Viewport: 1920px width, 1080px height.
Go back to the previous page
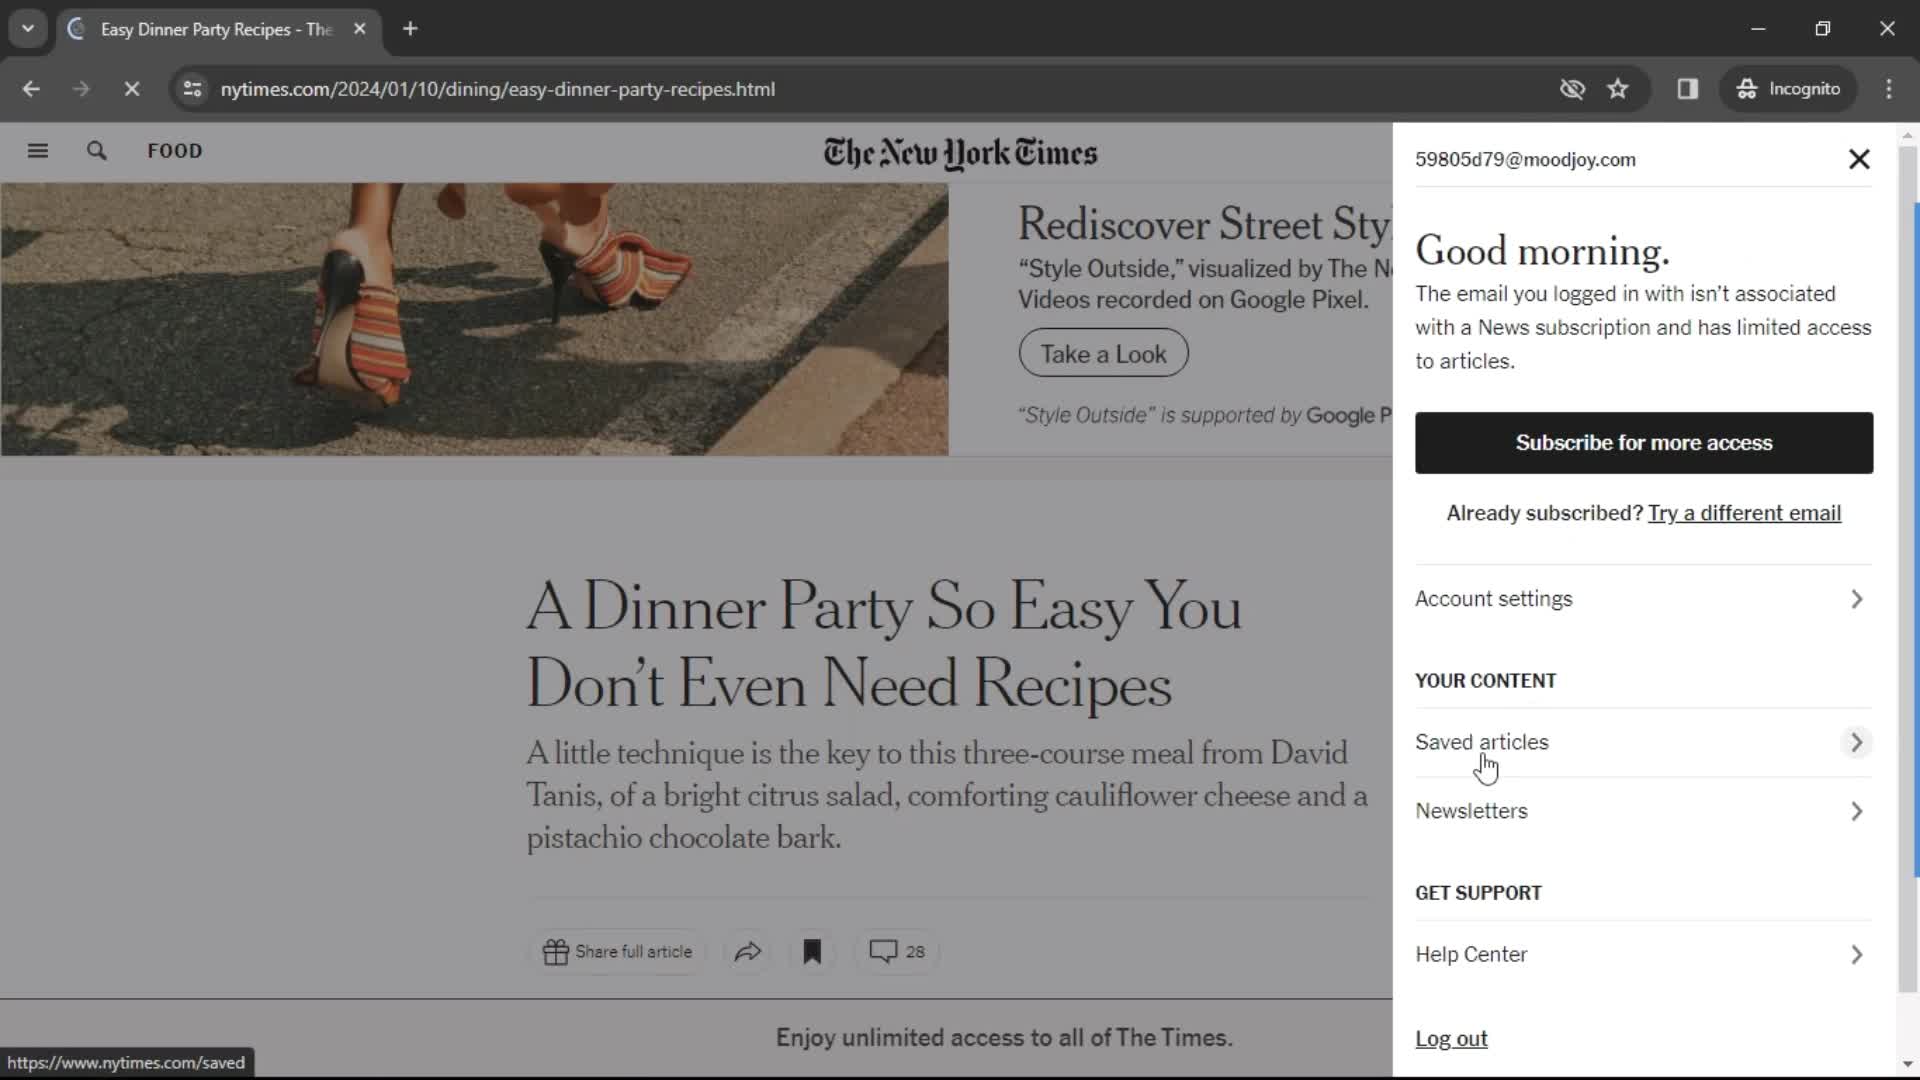tap(31, 89)
